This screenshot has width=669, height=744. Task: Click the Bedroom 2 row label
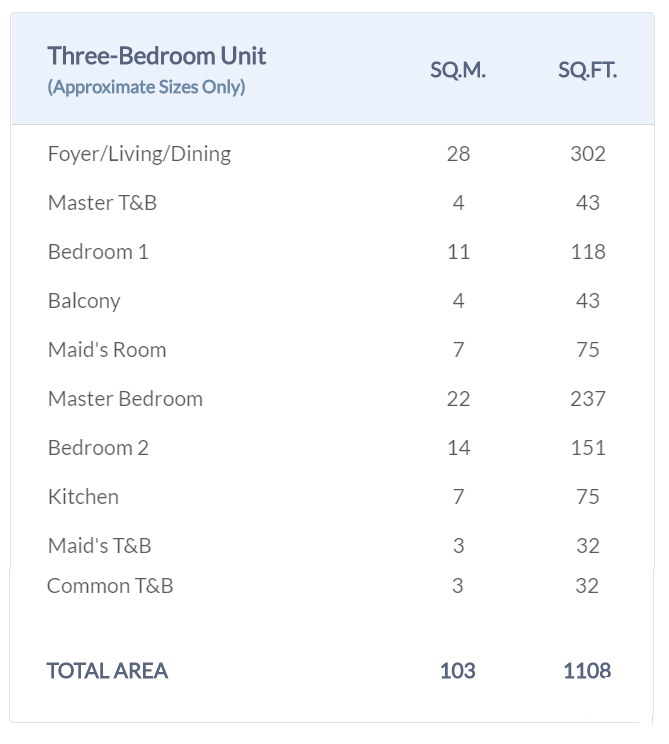click(x=98, y=448)
